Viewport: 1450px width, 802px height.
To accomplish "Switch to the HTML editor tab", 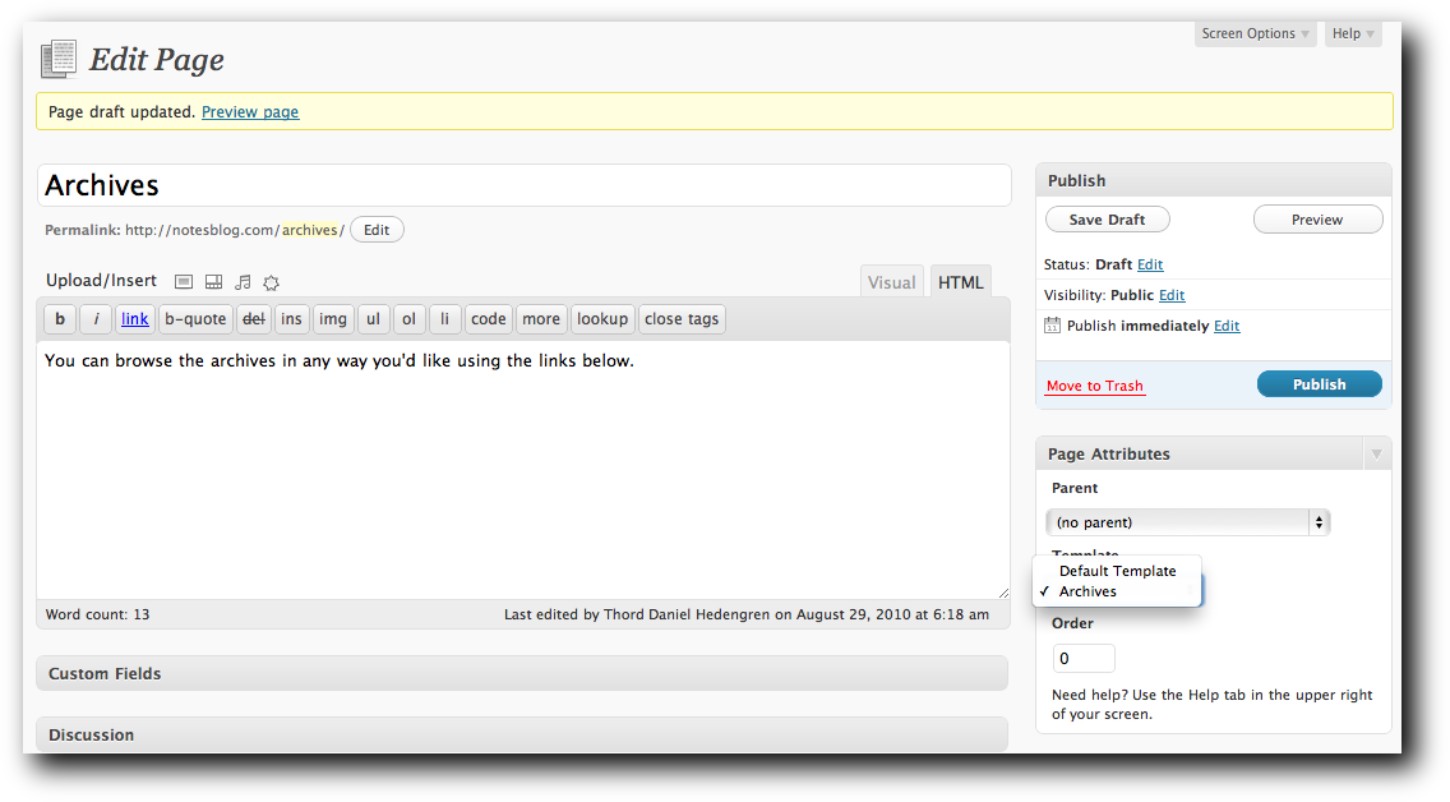I will click(961, 282).
